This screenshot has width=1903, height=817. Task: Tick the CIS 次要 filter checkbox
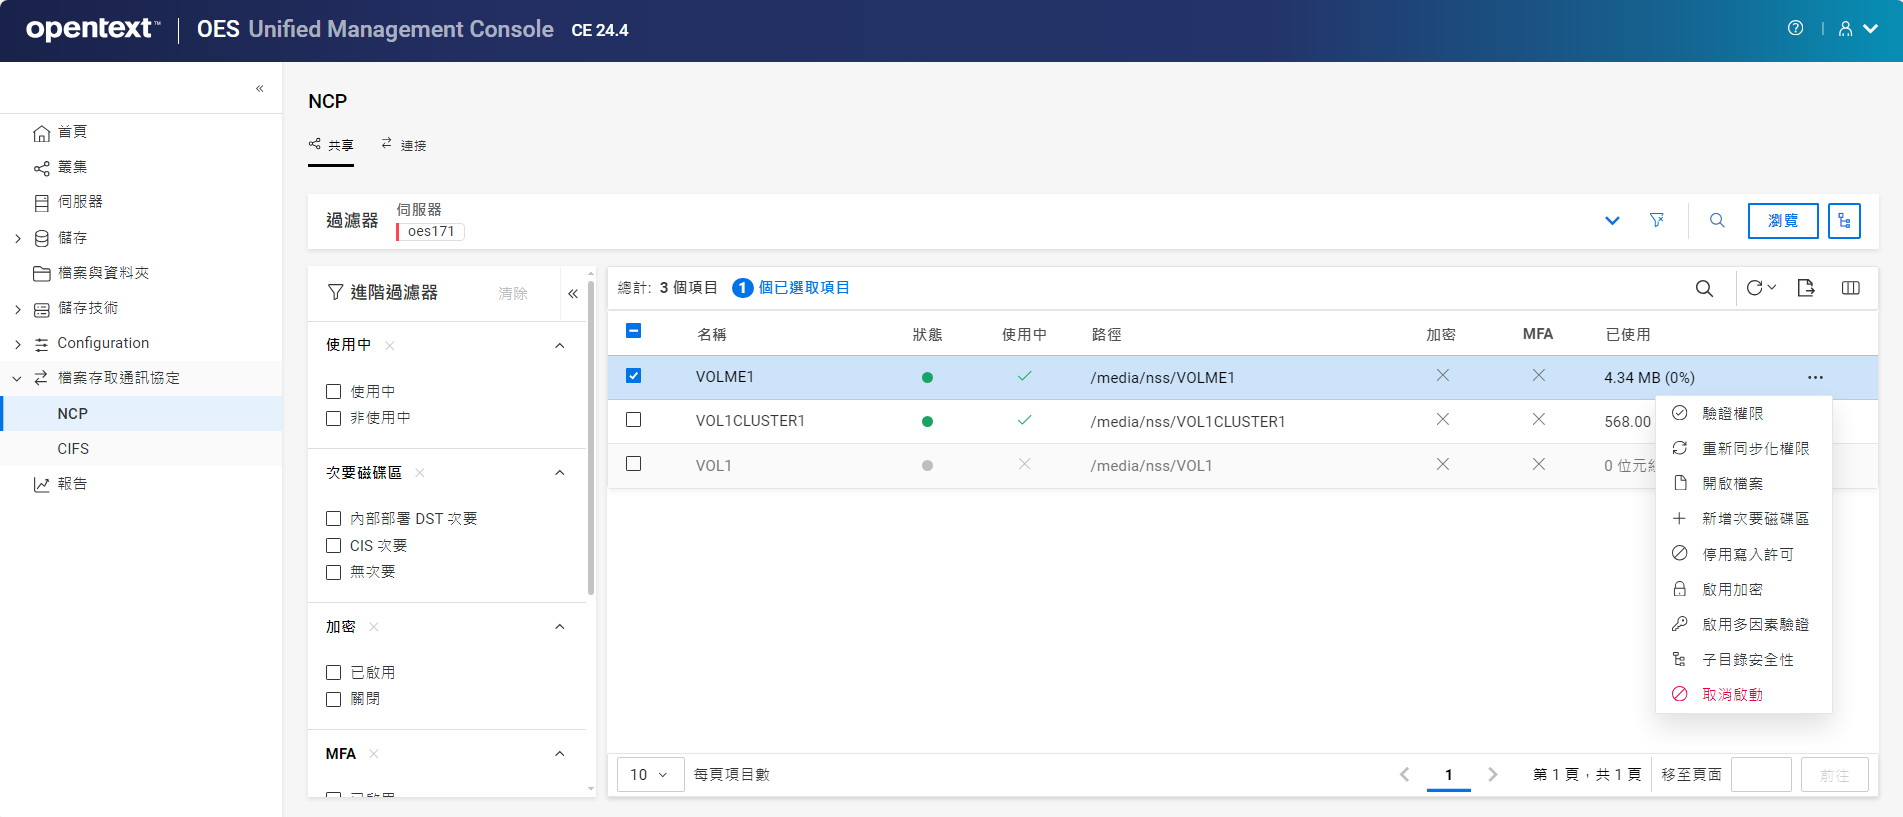pos(334,545)
